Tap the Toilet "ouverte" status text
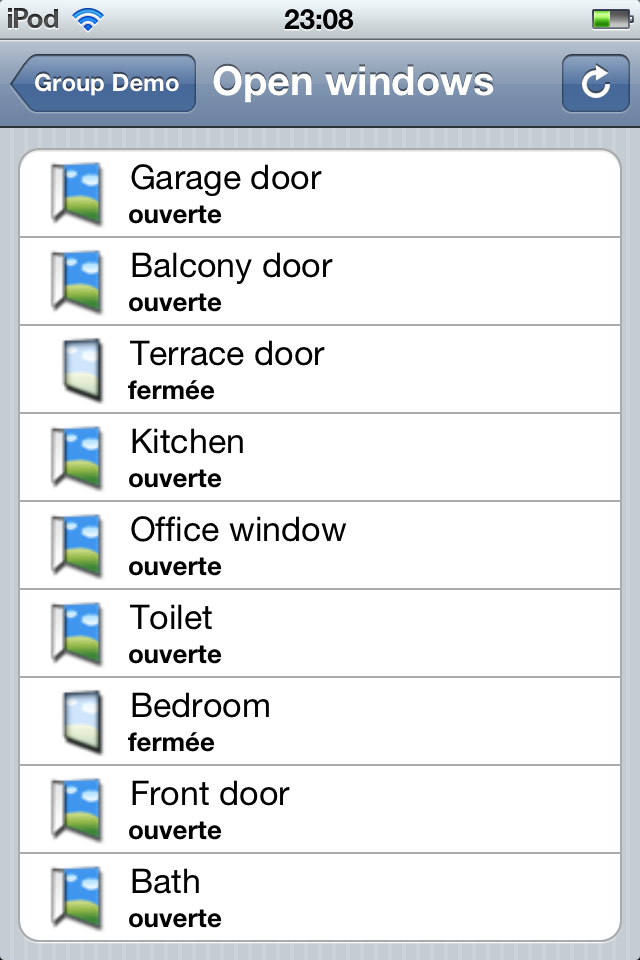This screenshot has width=640, height=960. (175, 655)
